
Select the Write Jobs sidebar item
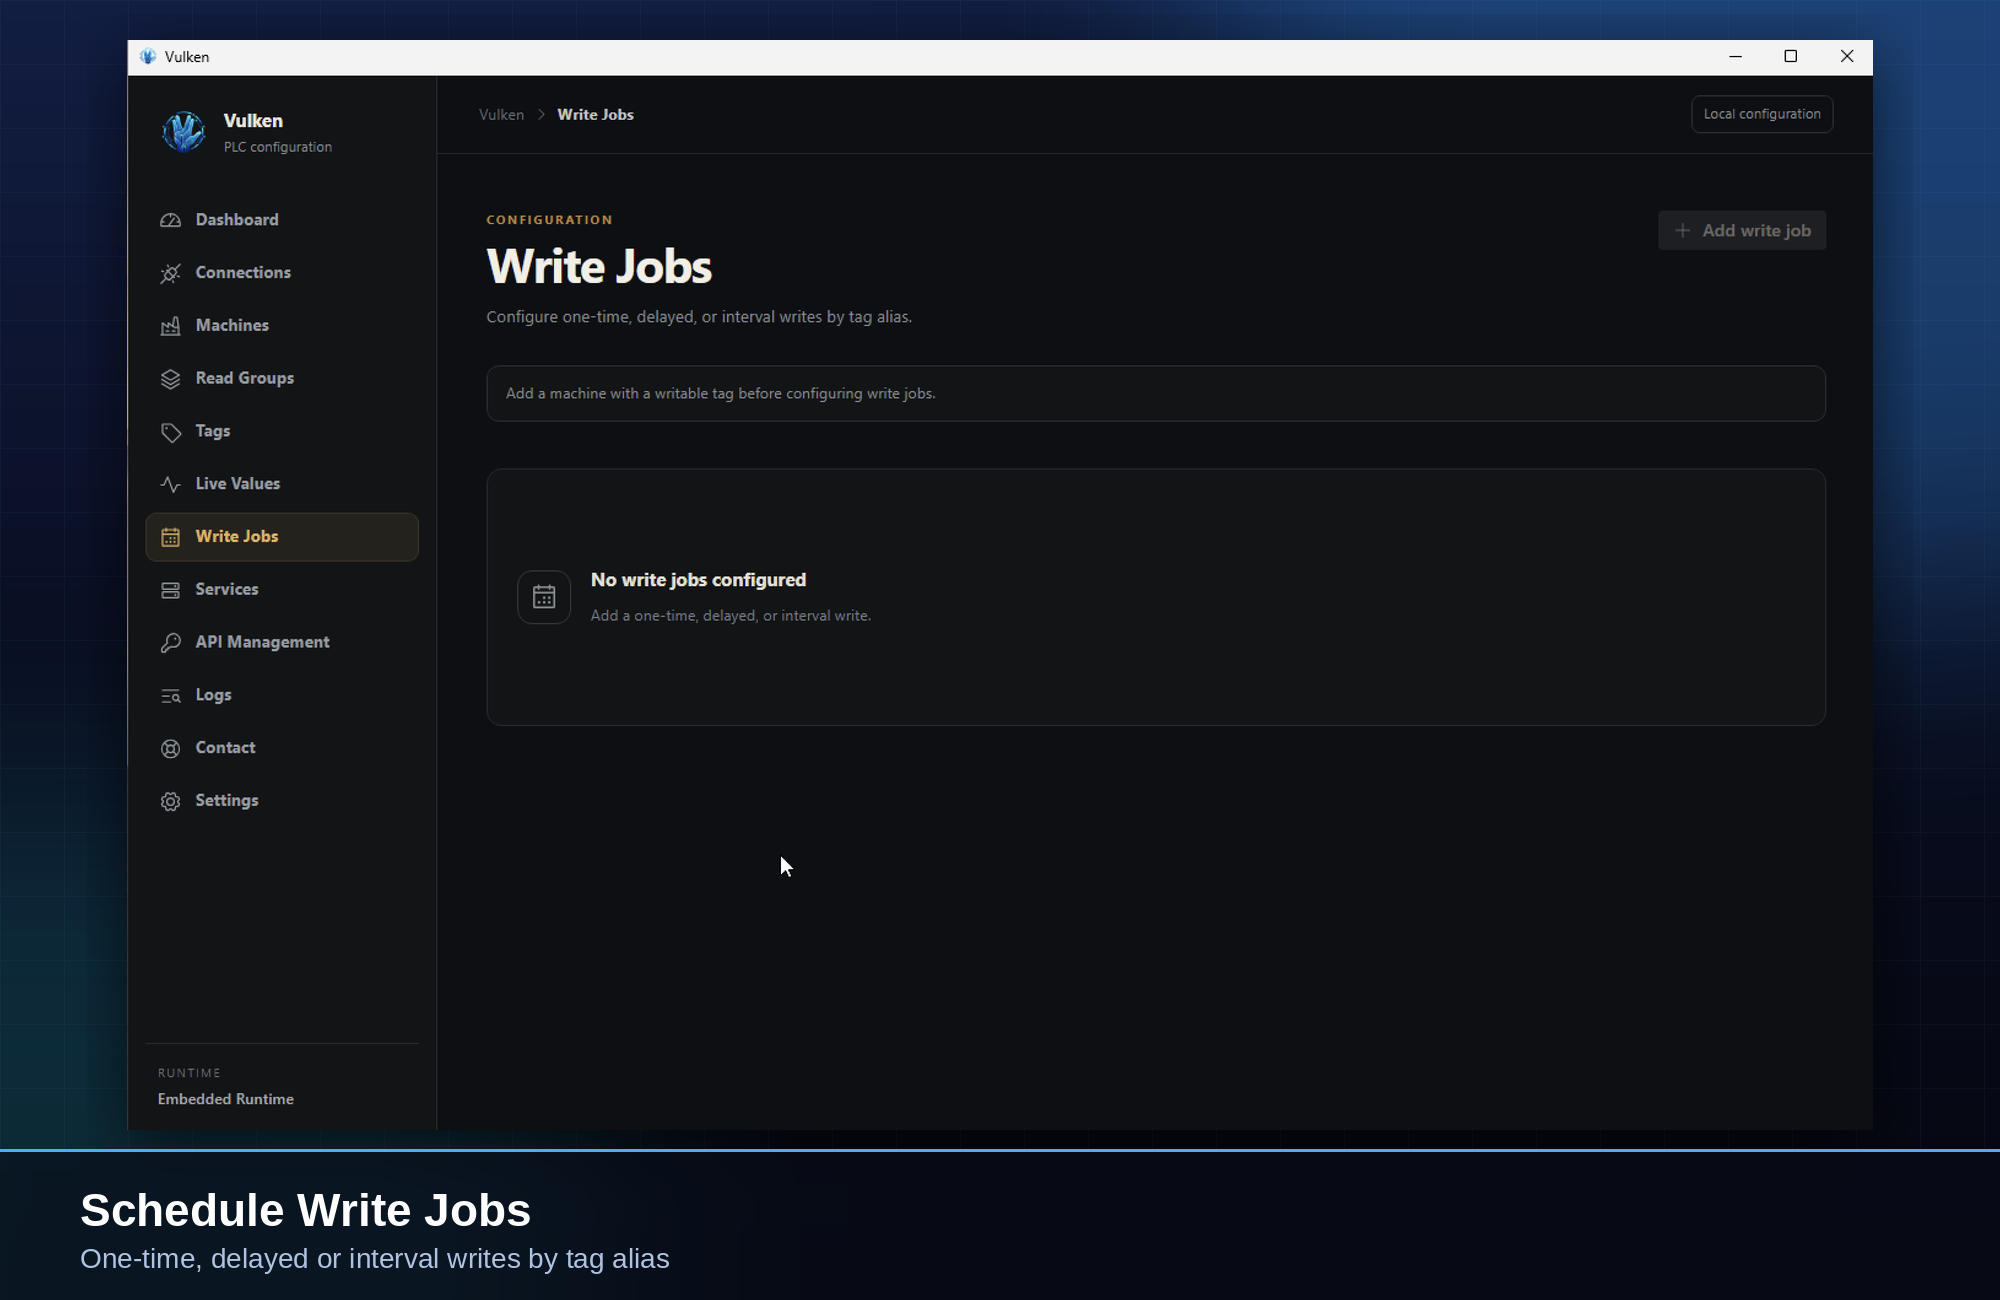[x=282, y=537]
